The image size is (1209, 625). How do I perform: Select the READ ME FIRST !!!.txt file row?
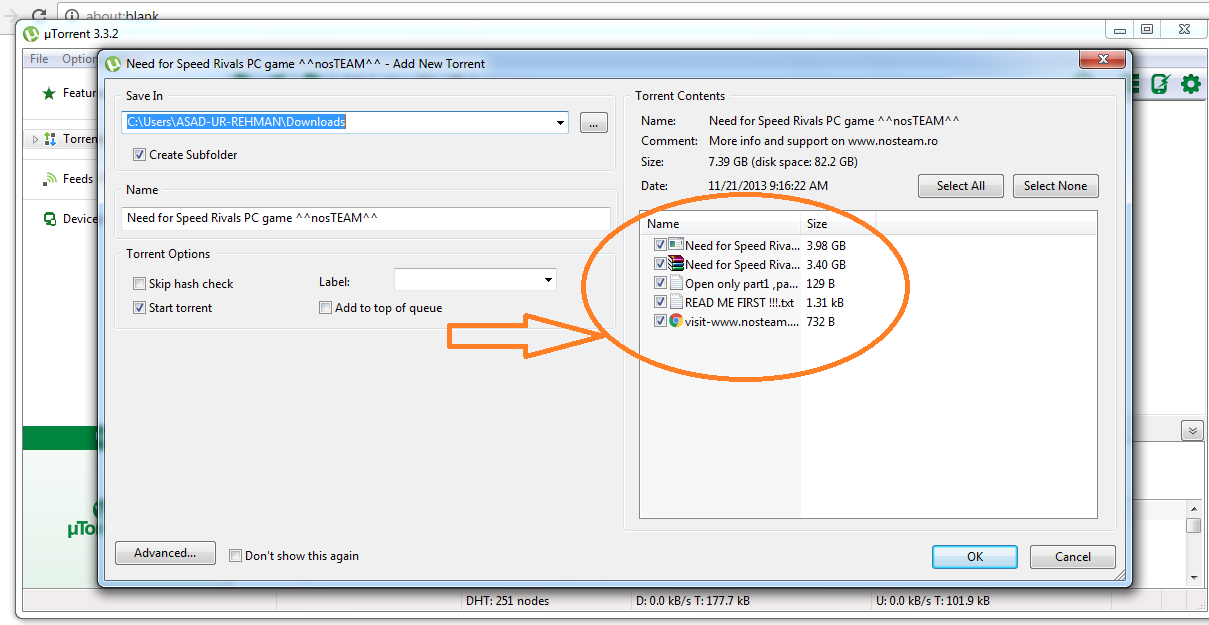point(740,302)
